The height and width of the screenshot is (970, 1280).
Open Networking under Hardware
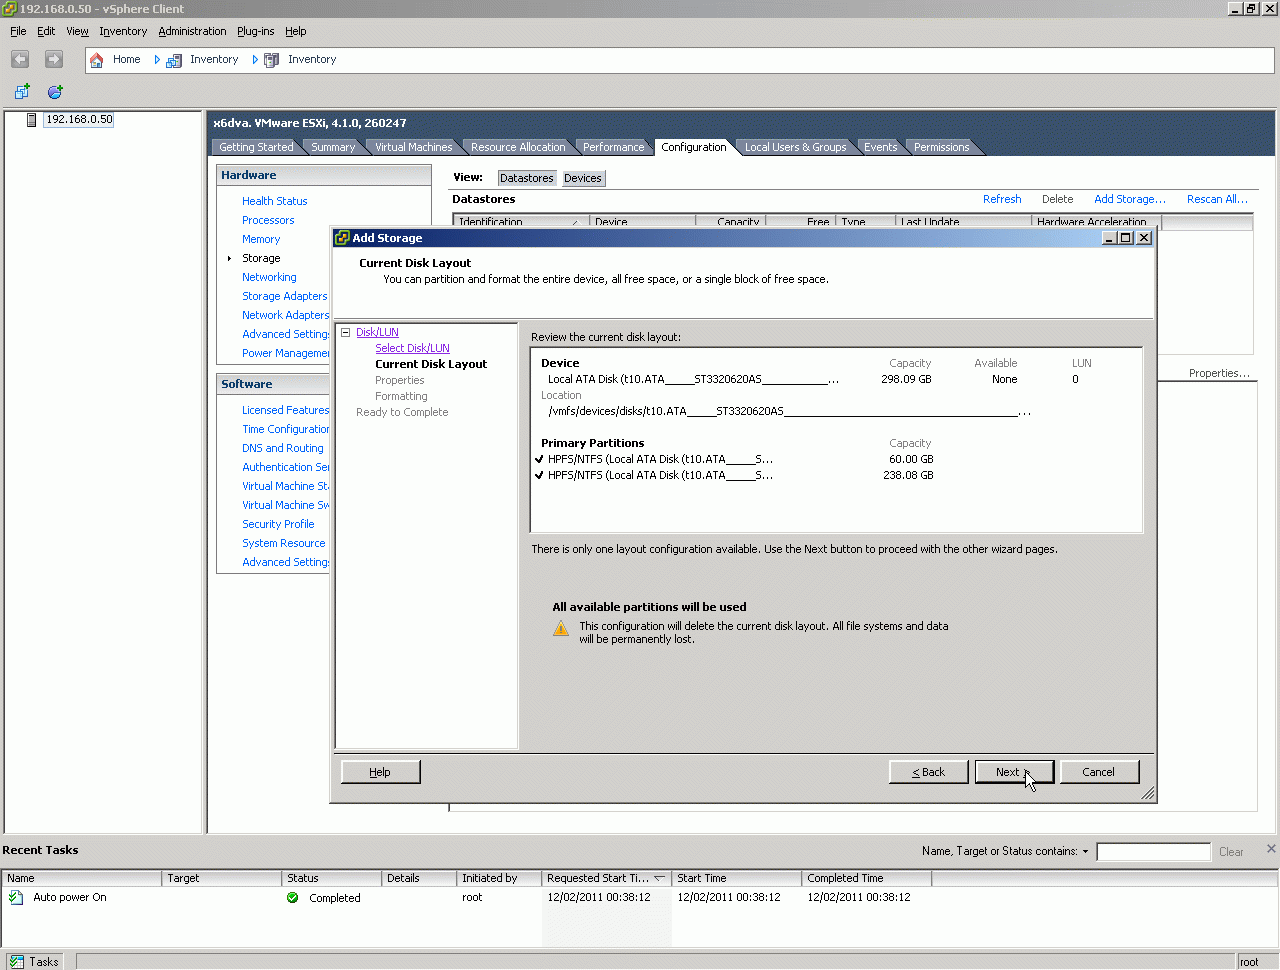[269, 277]
